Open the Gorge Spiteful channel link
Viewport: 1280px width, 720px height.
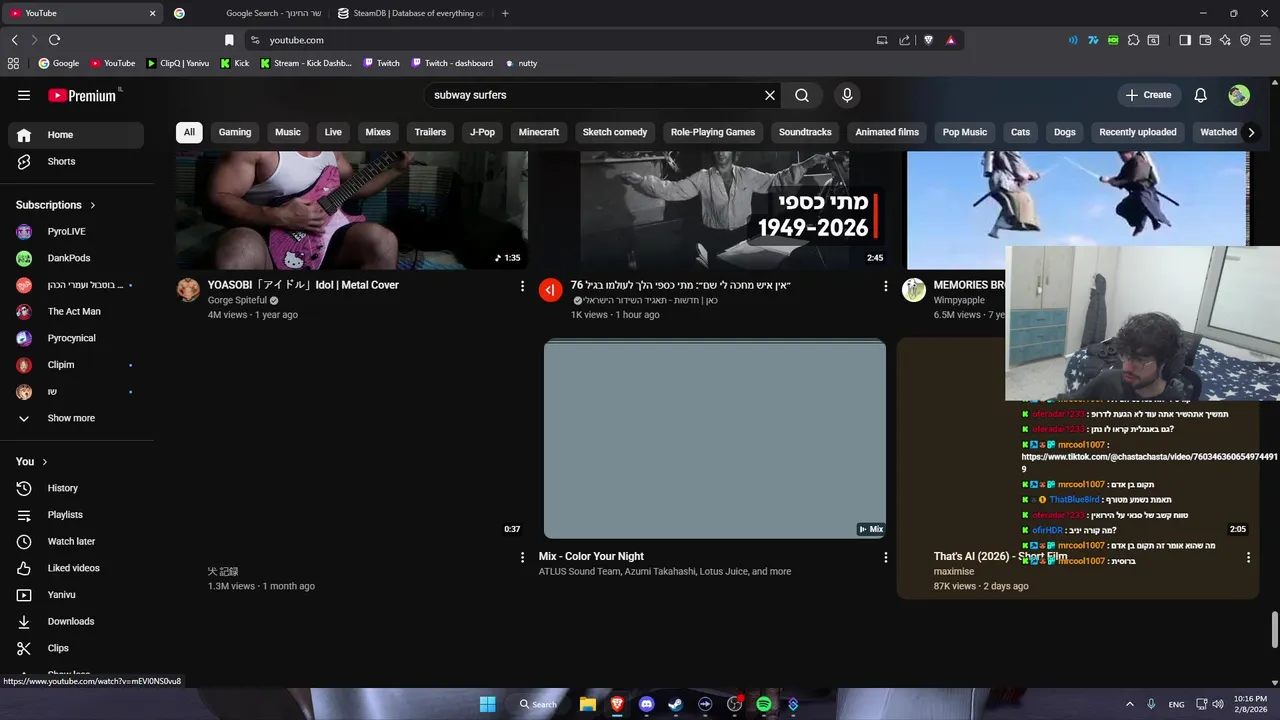tap(237, 300)
